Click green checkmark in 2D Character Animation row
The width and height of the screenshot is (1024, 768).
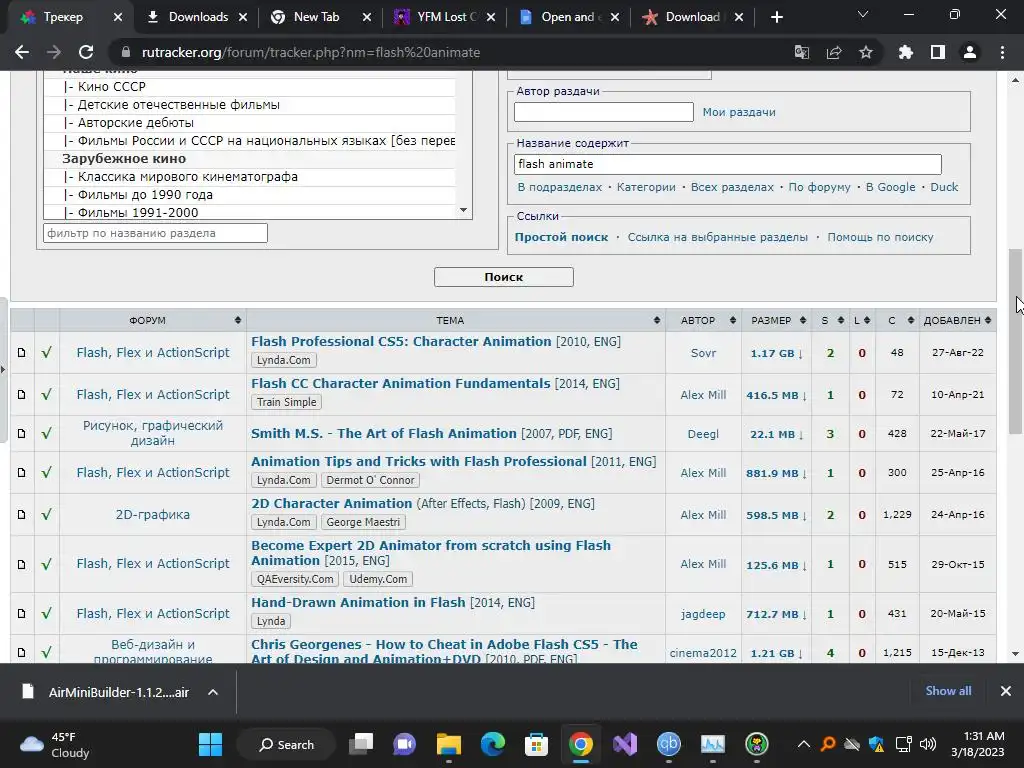click(x=46, y=515)
